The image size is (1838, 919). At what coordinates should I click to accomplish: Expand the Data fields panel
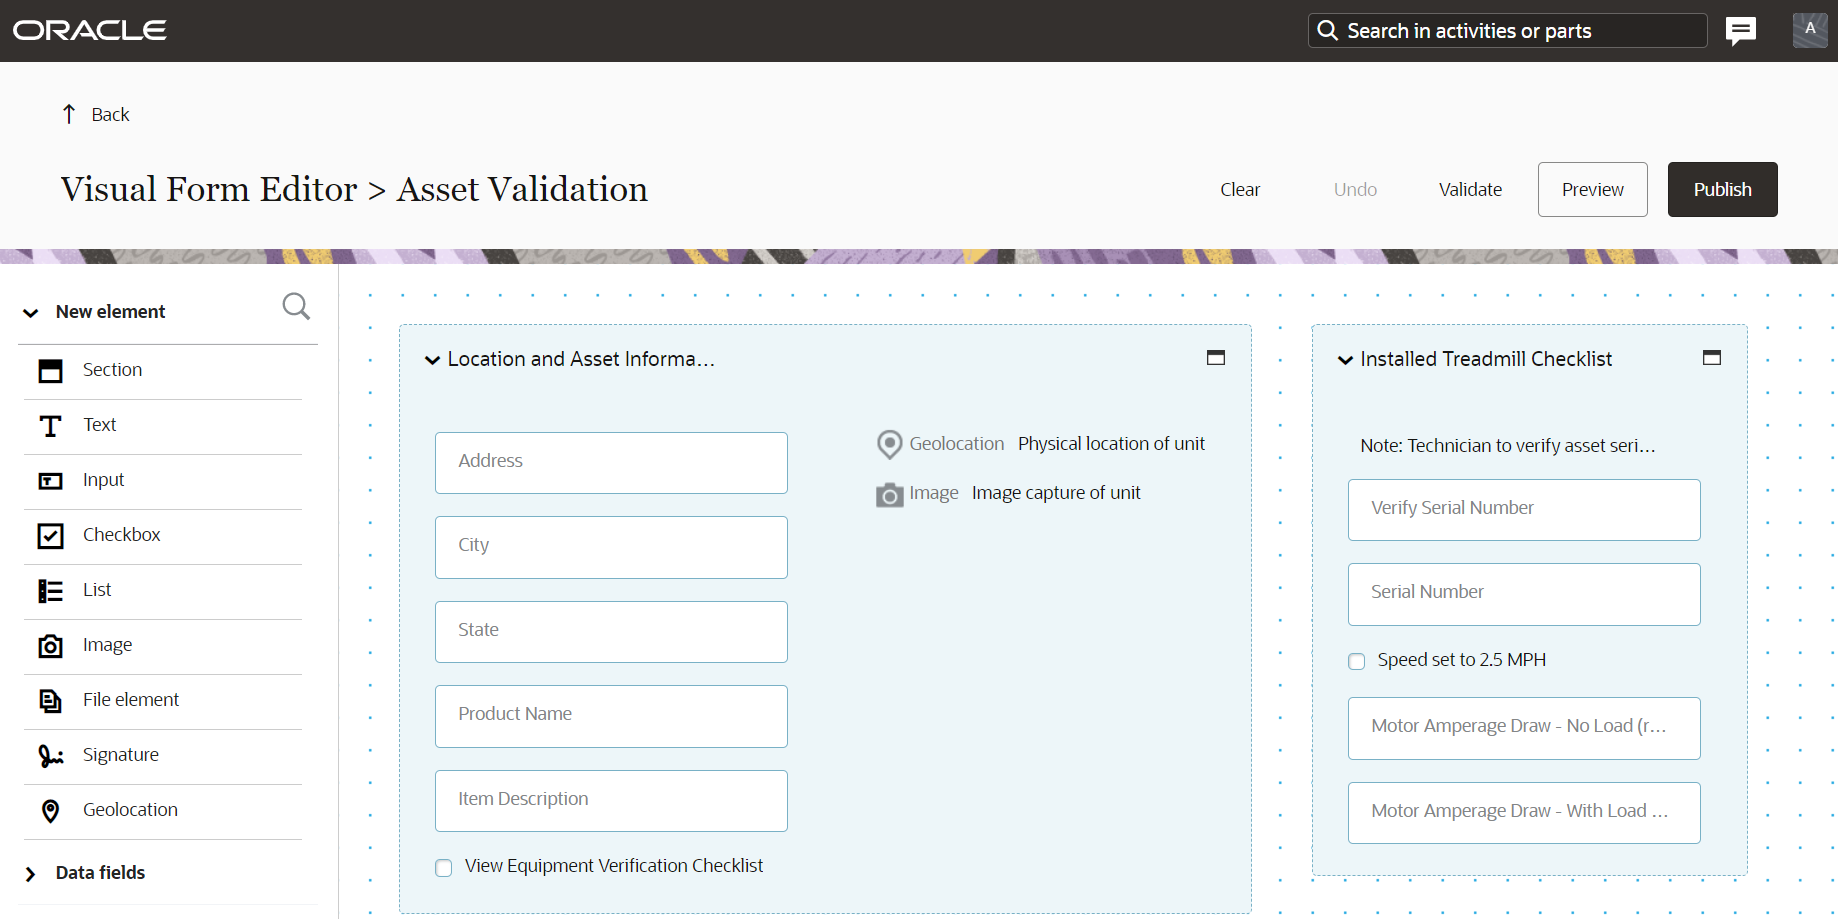[x=31, y=874]
